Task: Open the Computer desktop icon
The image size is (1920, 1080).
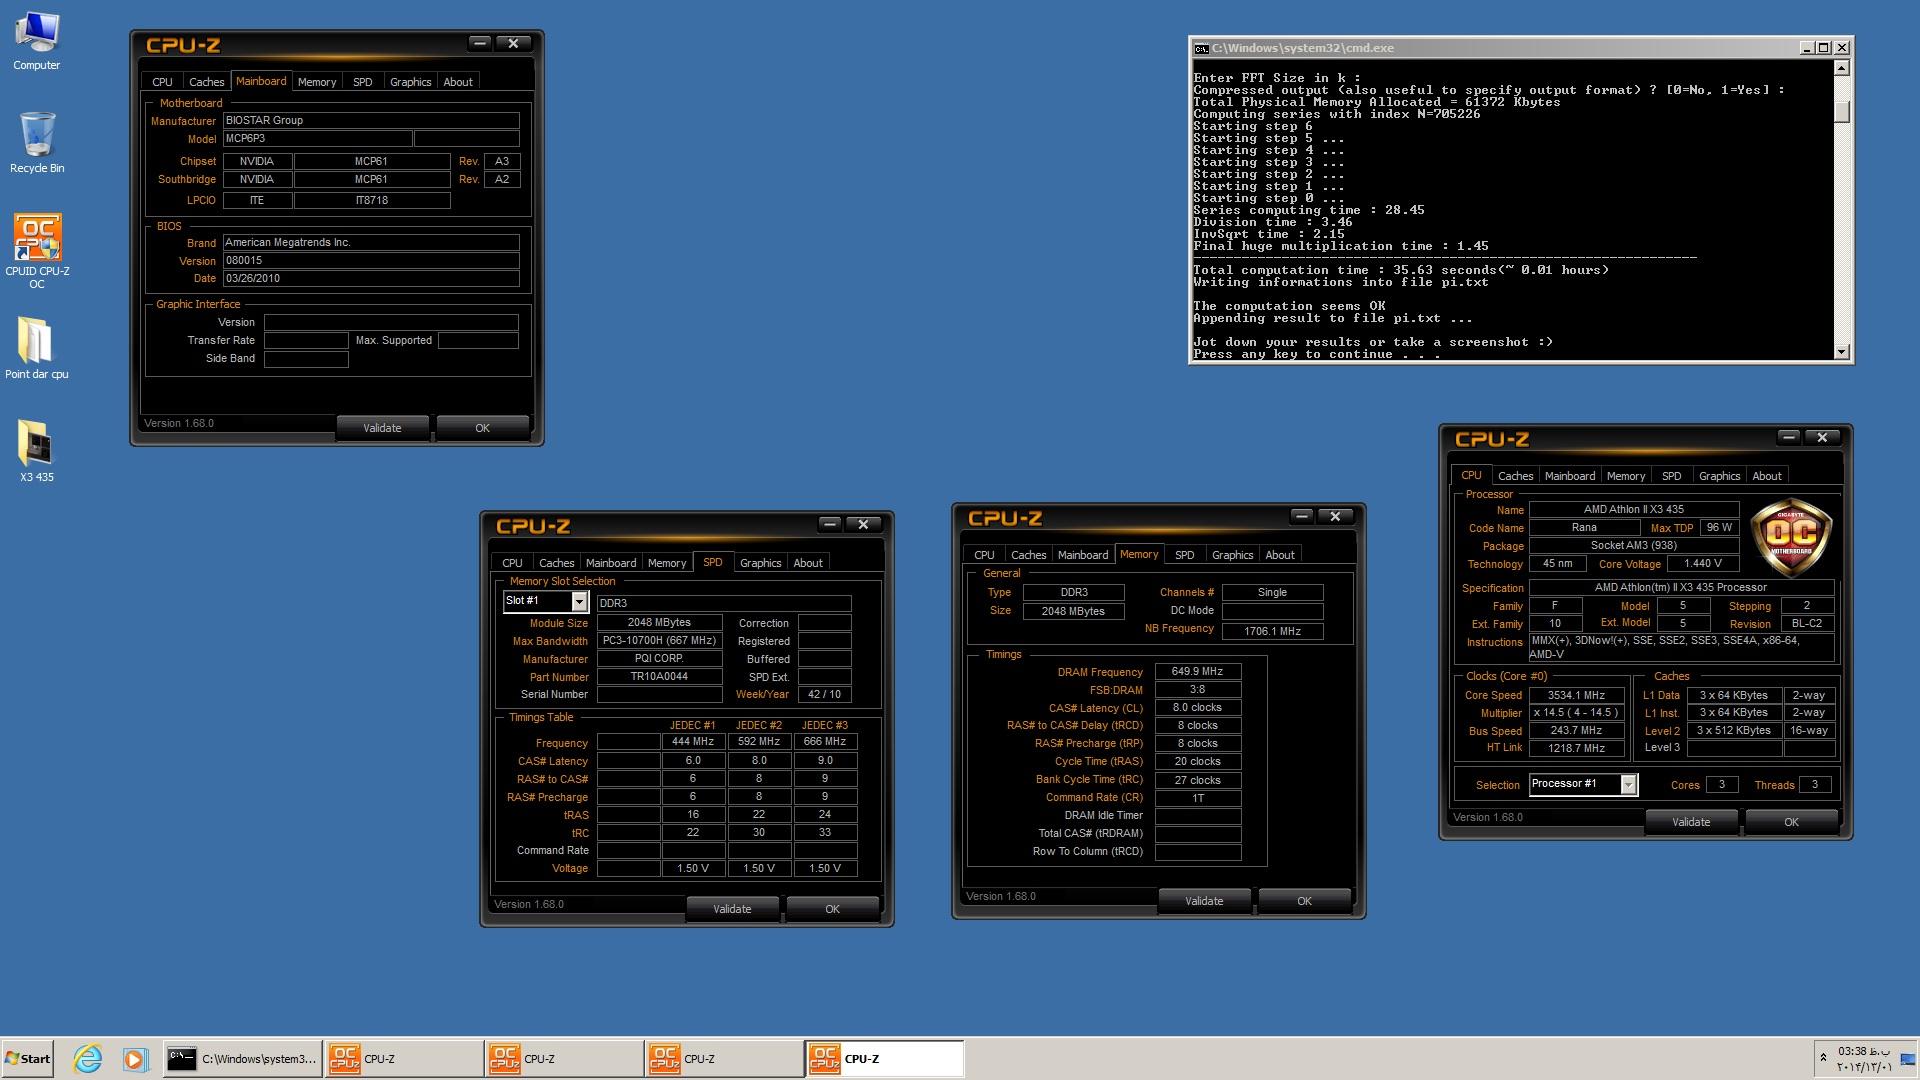Action: [x=37, y=41]
